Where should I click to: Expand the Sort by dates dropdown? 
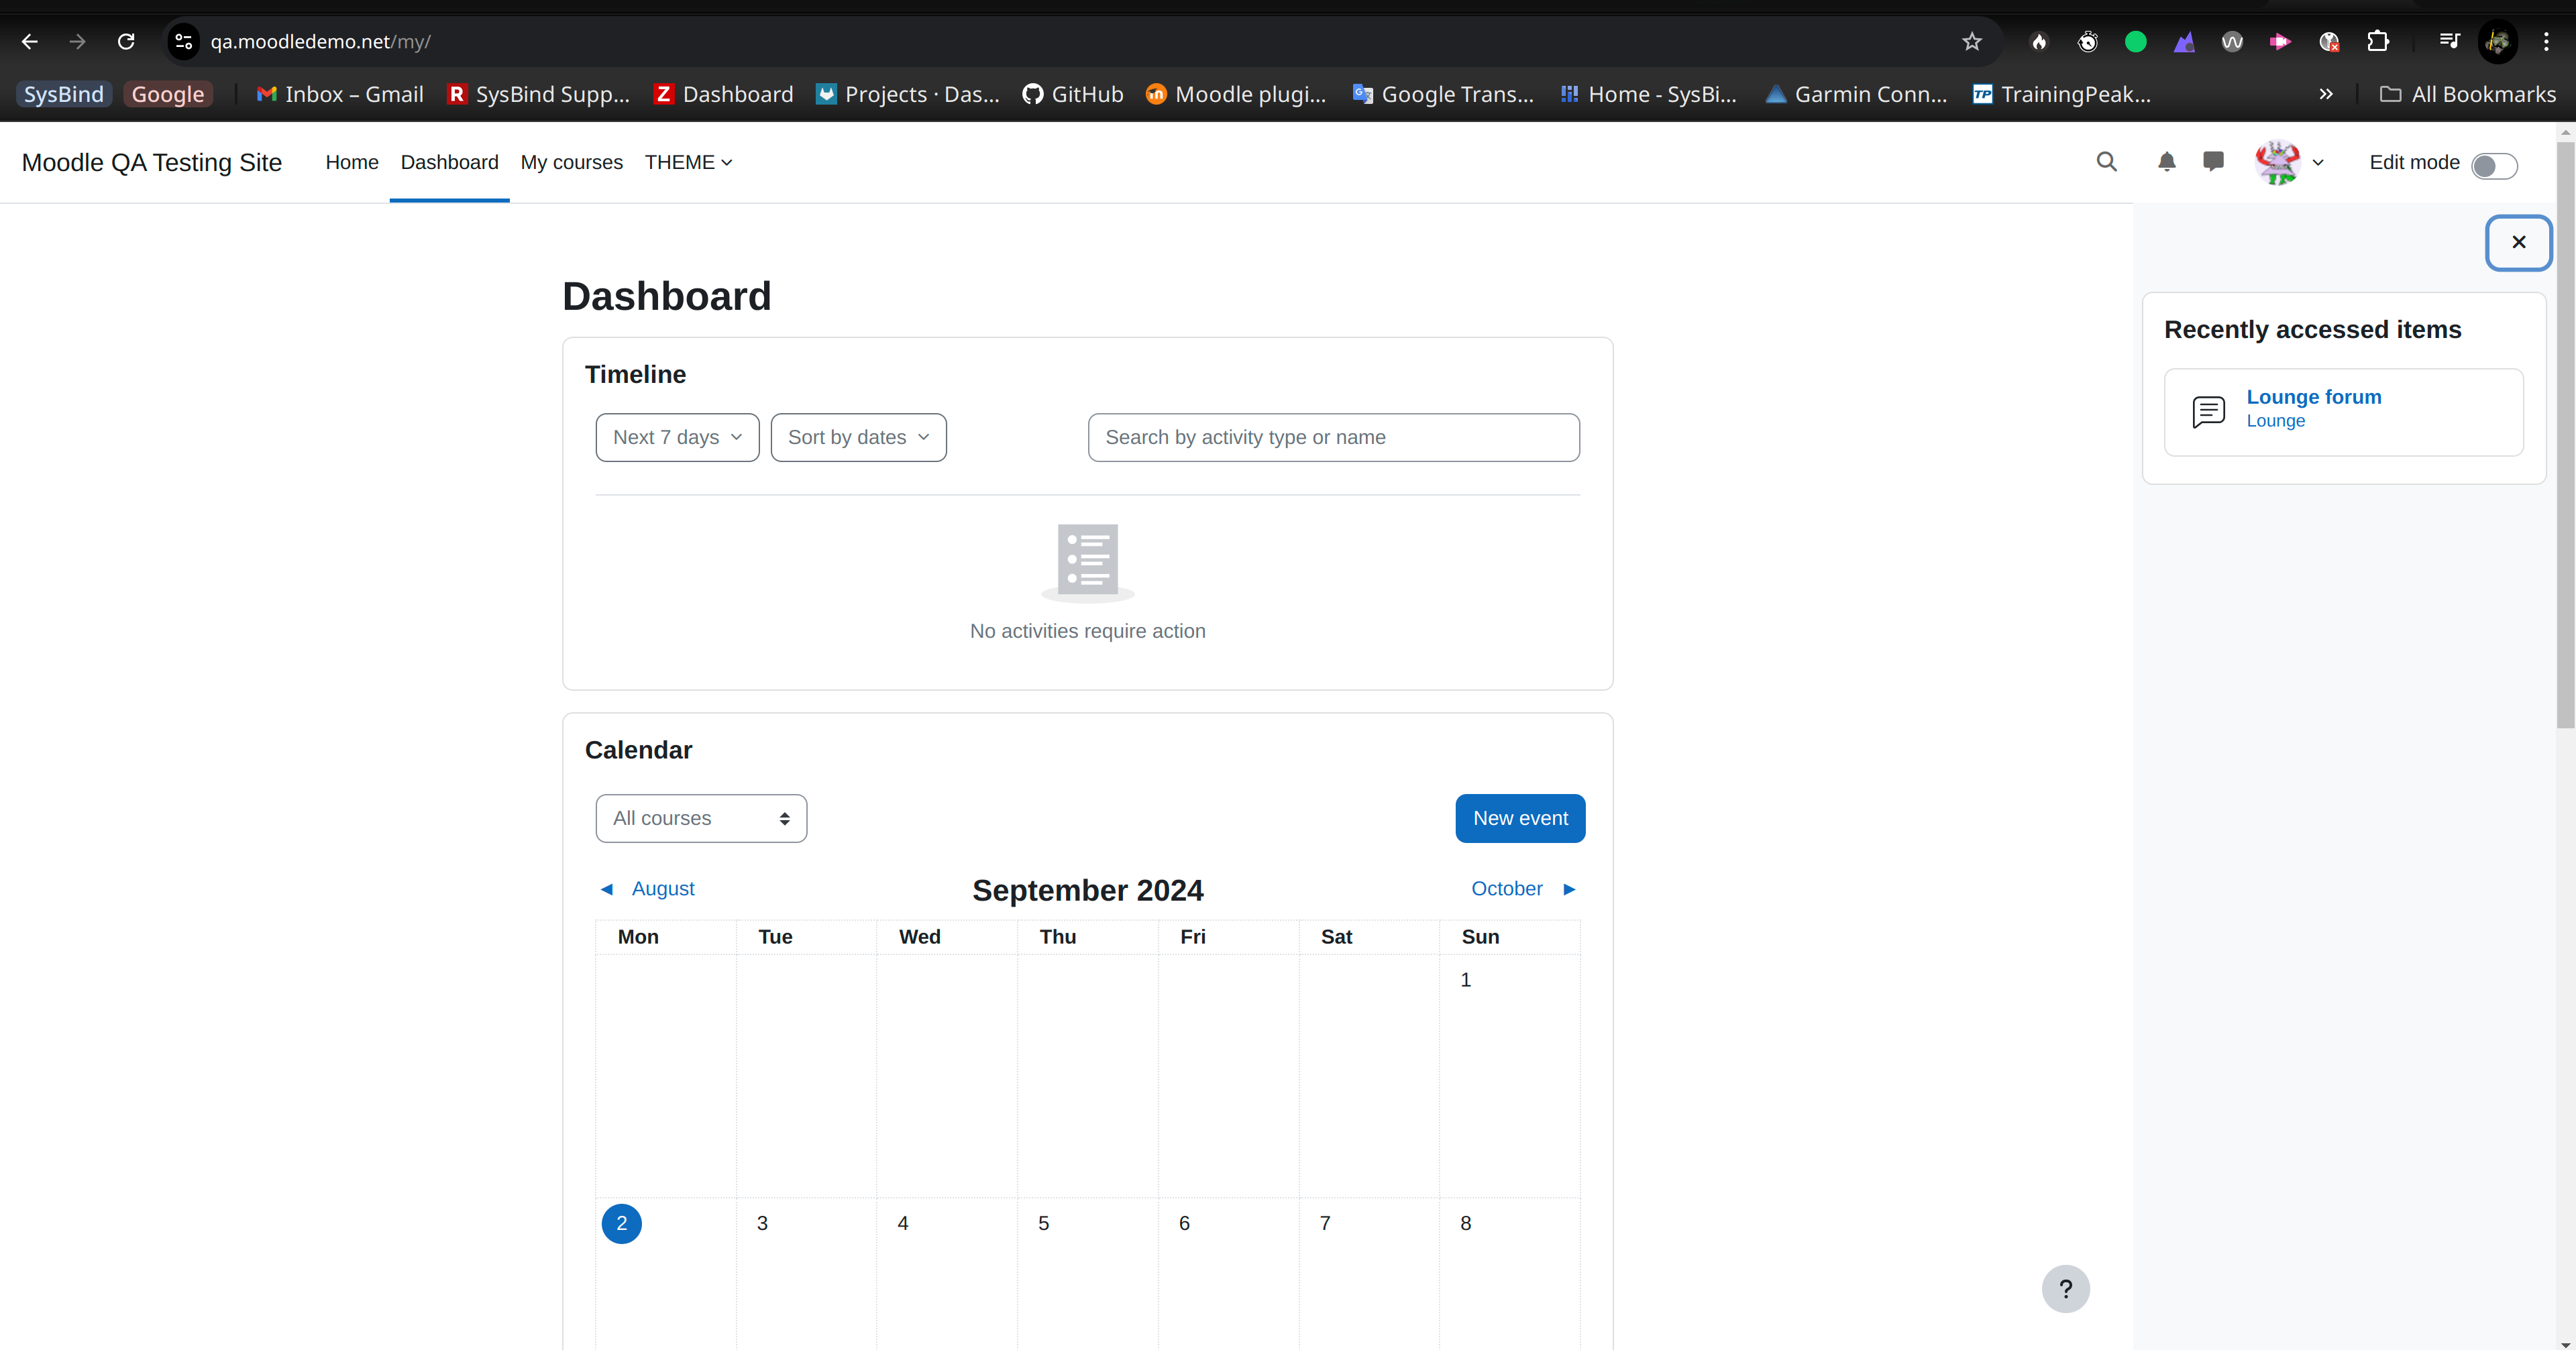(858, 437)
